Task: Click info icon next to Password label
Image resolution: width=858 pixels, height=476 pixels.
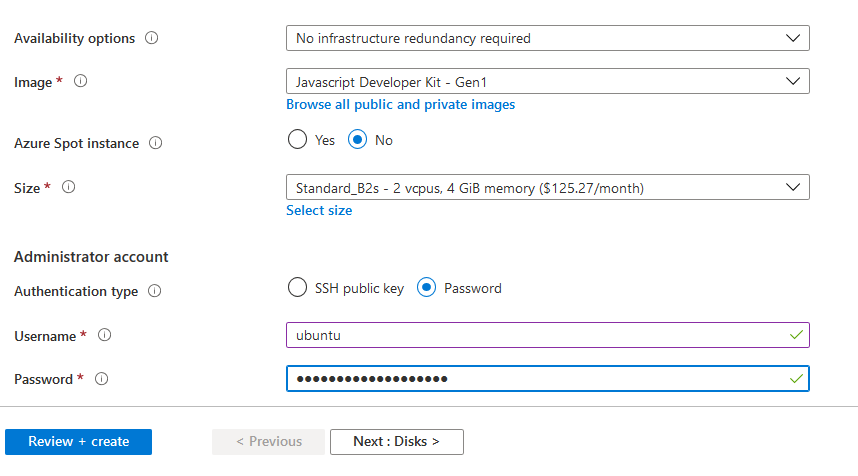Action: pos(102,379)
